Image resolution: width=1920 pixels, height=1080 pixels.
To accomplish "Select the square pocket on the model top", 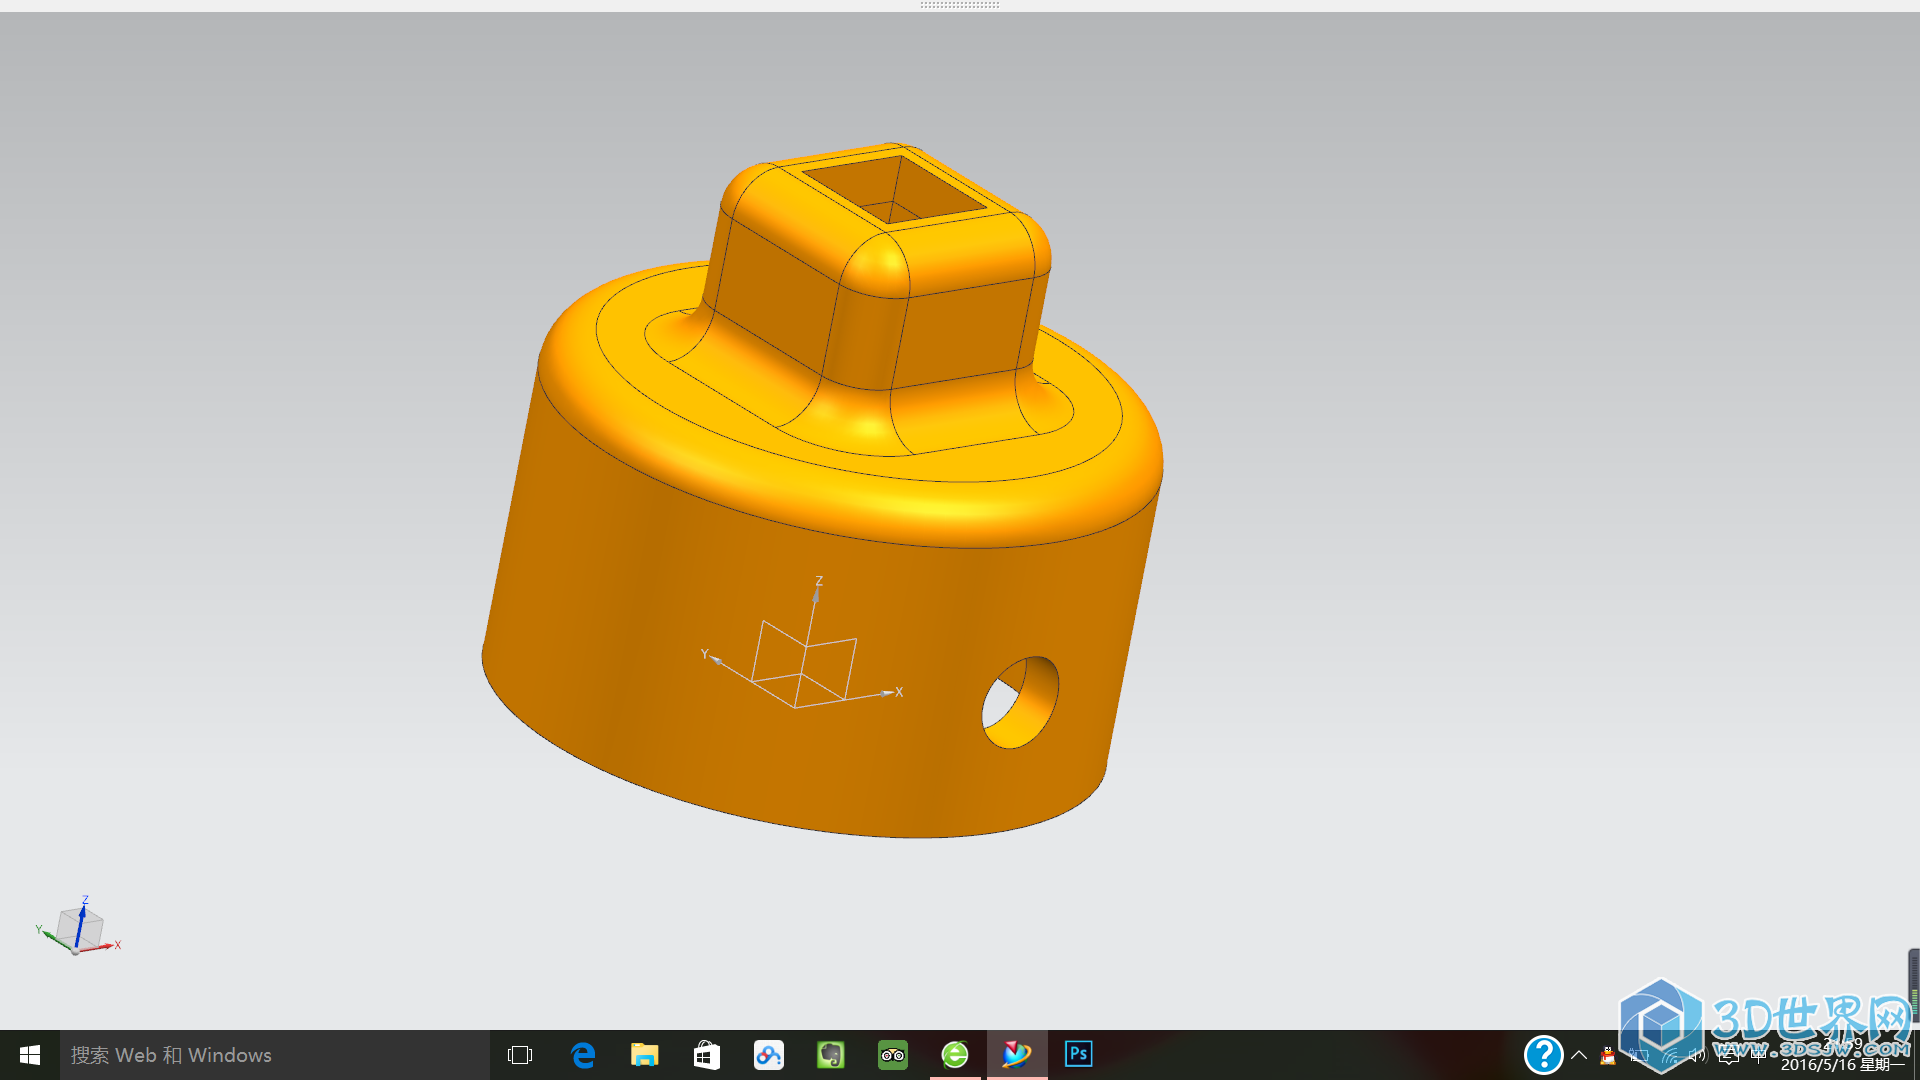I will pos(894,188).
